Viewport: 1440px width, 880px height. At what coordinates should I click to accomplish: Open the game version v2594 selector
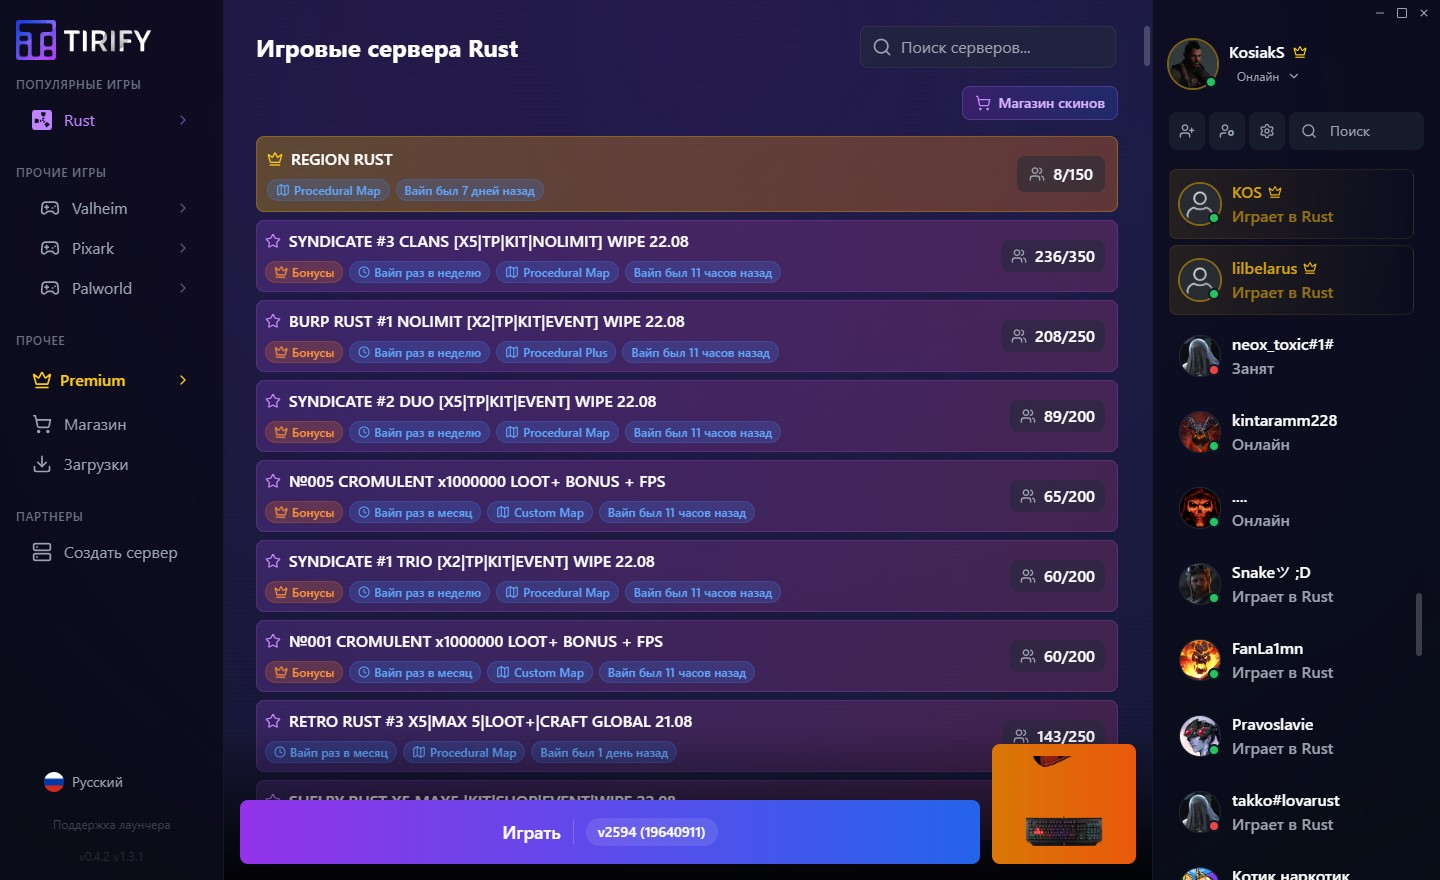coord(652,832)
